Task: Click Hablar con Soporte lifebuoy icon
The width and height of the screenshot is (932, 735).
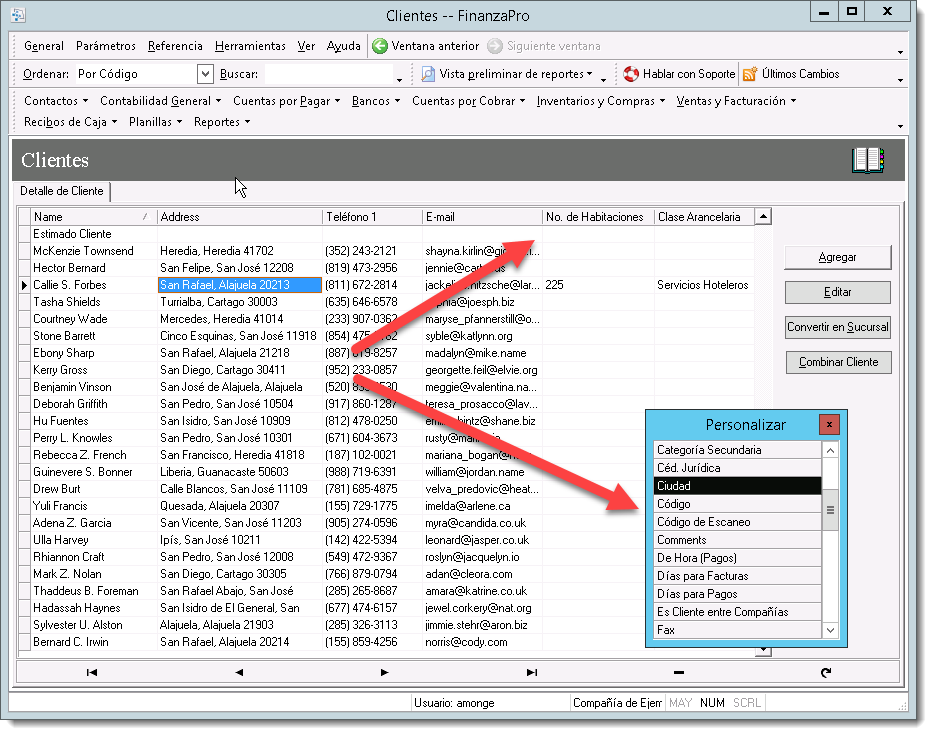Action: pos(631,74)
